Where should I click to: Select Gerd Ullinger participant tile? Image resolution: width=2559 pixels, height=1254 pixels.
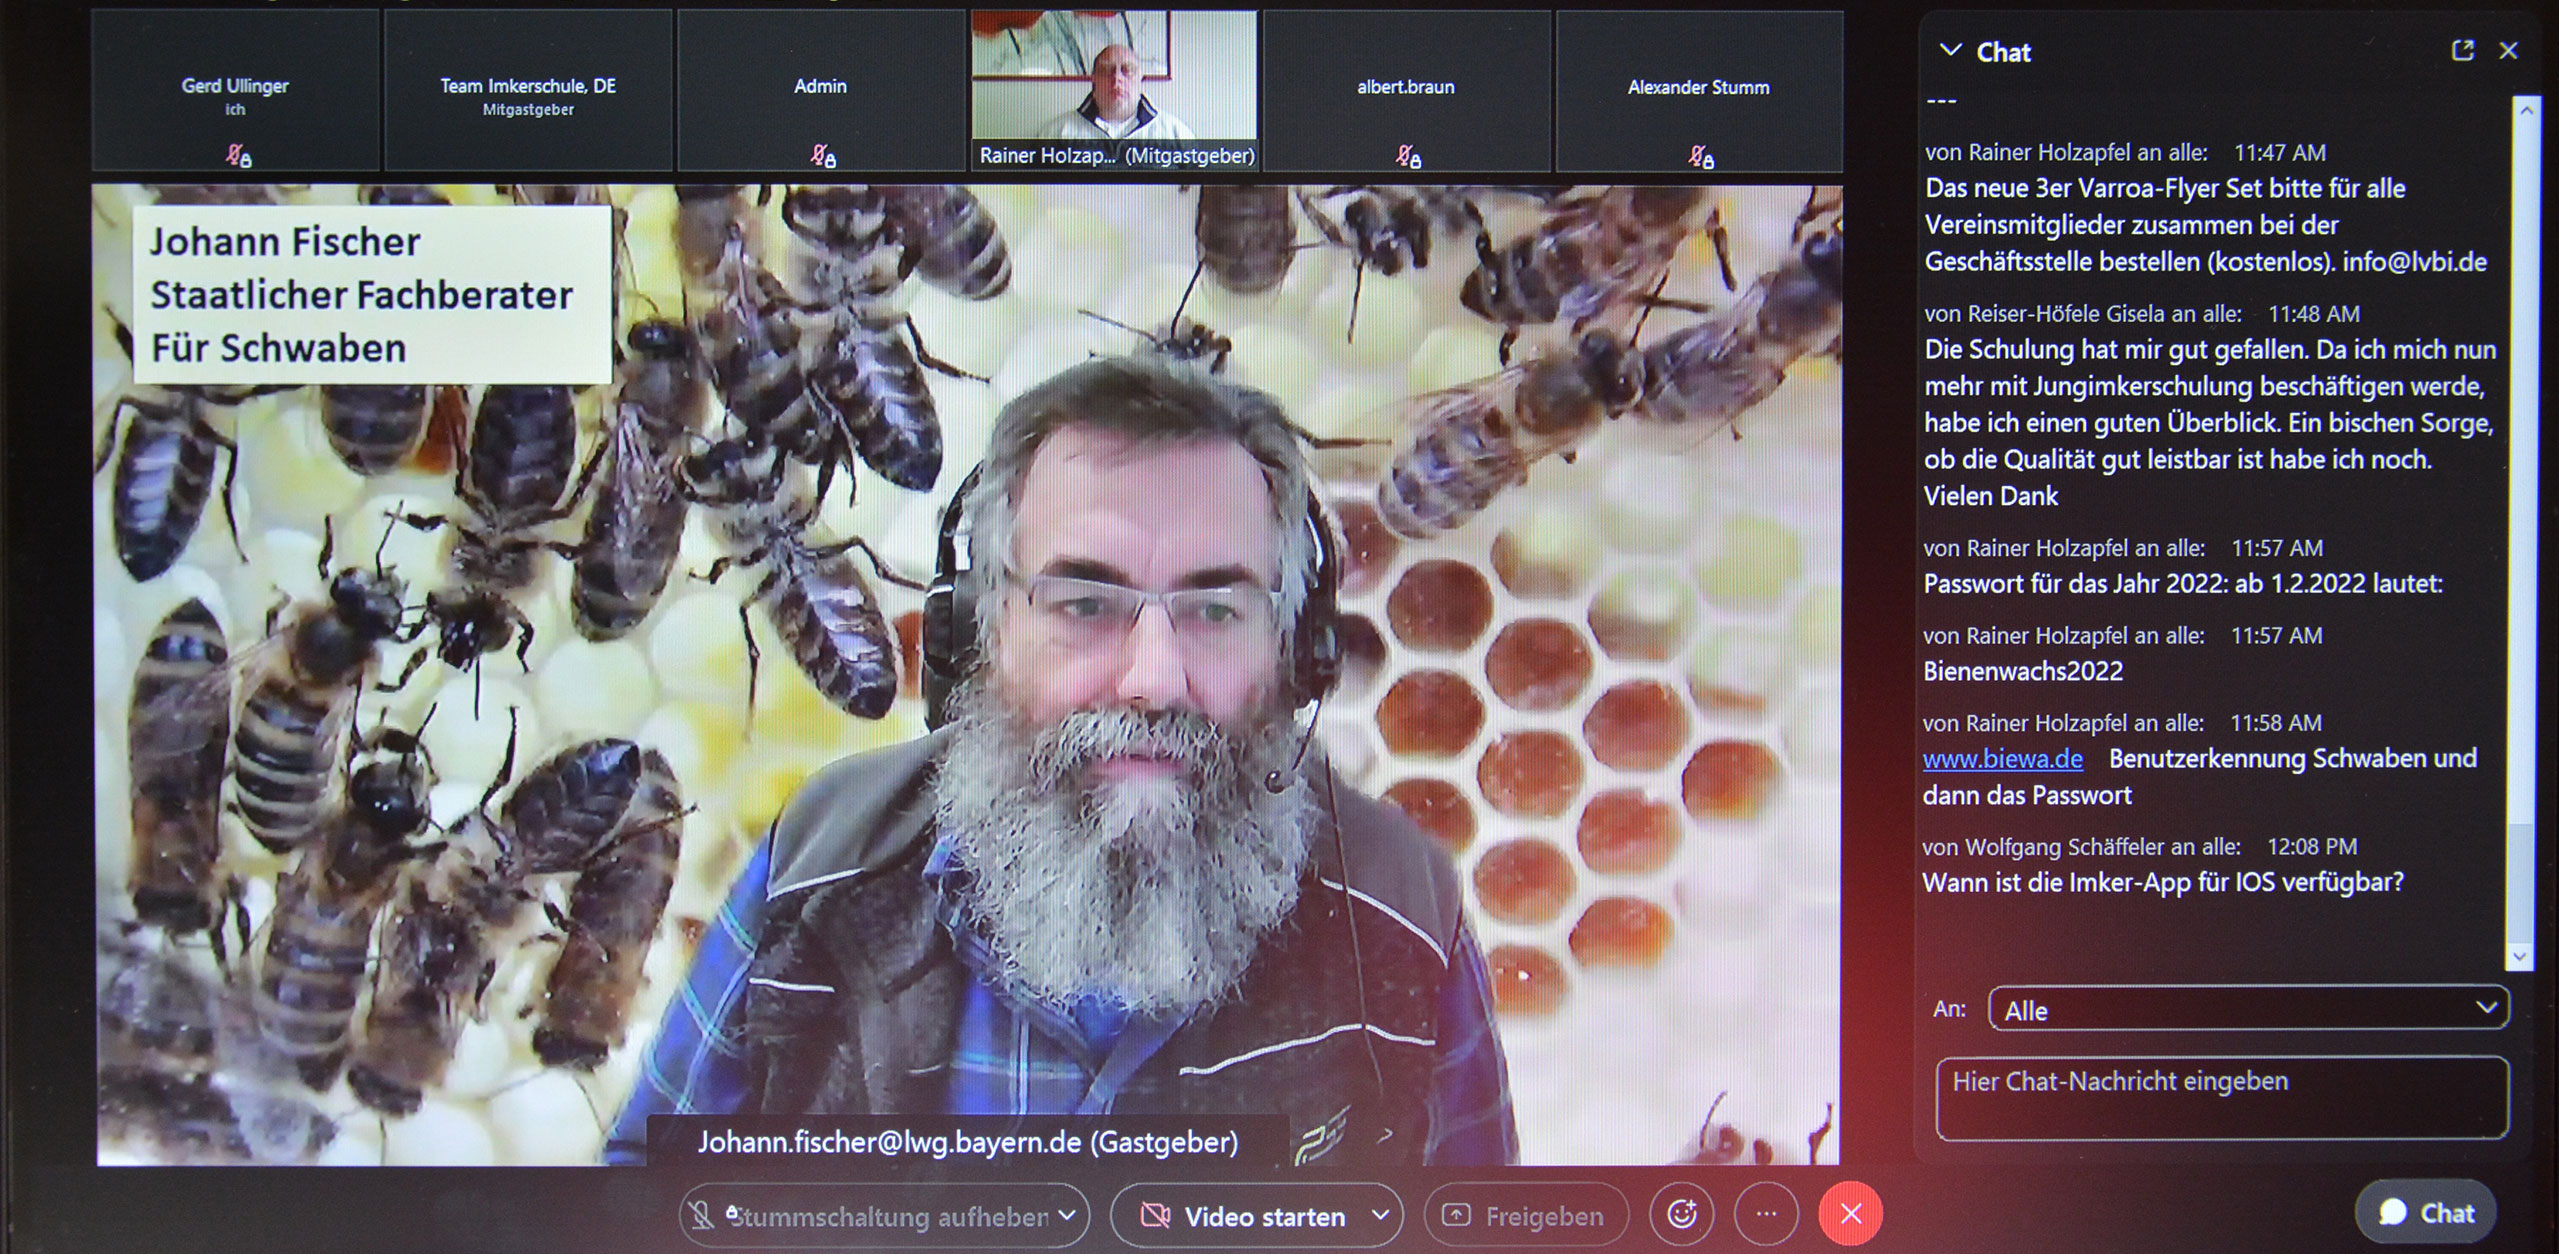pyautogui.click(x=235, y=91)
